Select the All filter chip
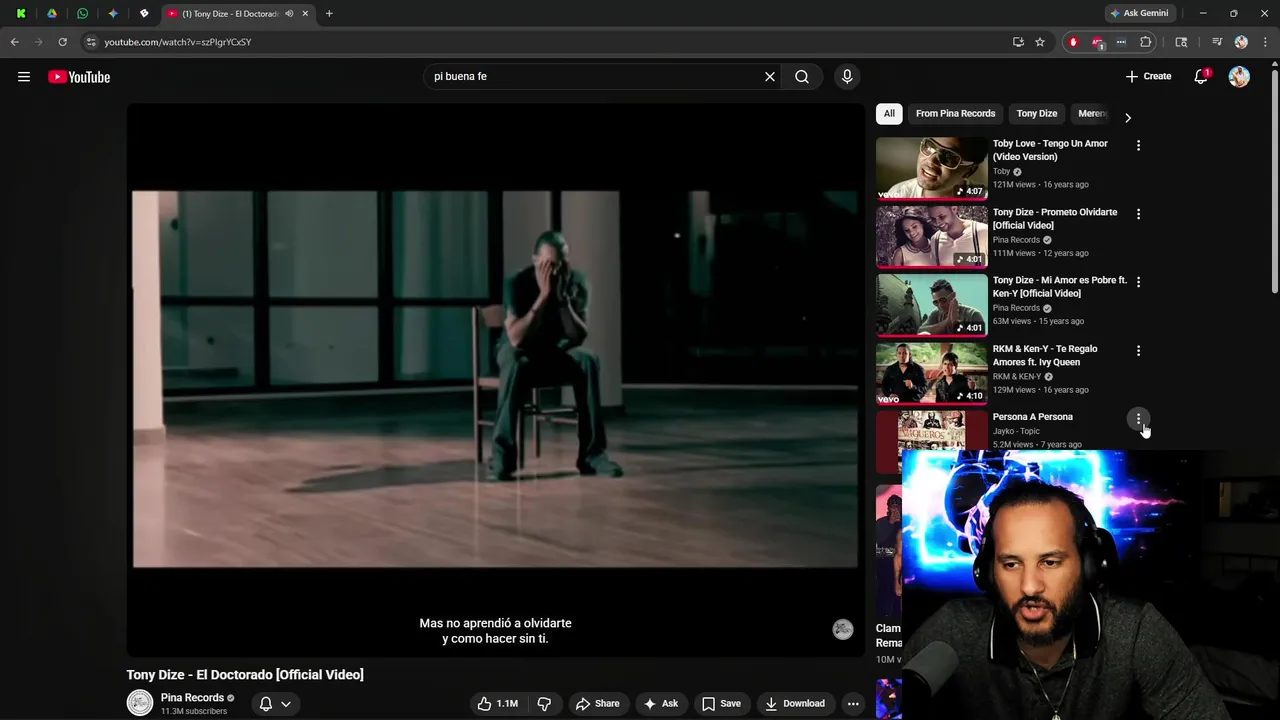 pyautogui.click(x=889, y=113)
